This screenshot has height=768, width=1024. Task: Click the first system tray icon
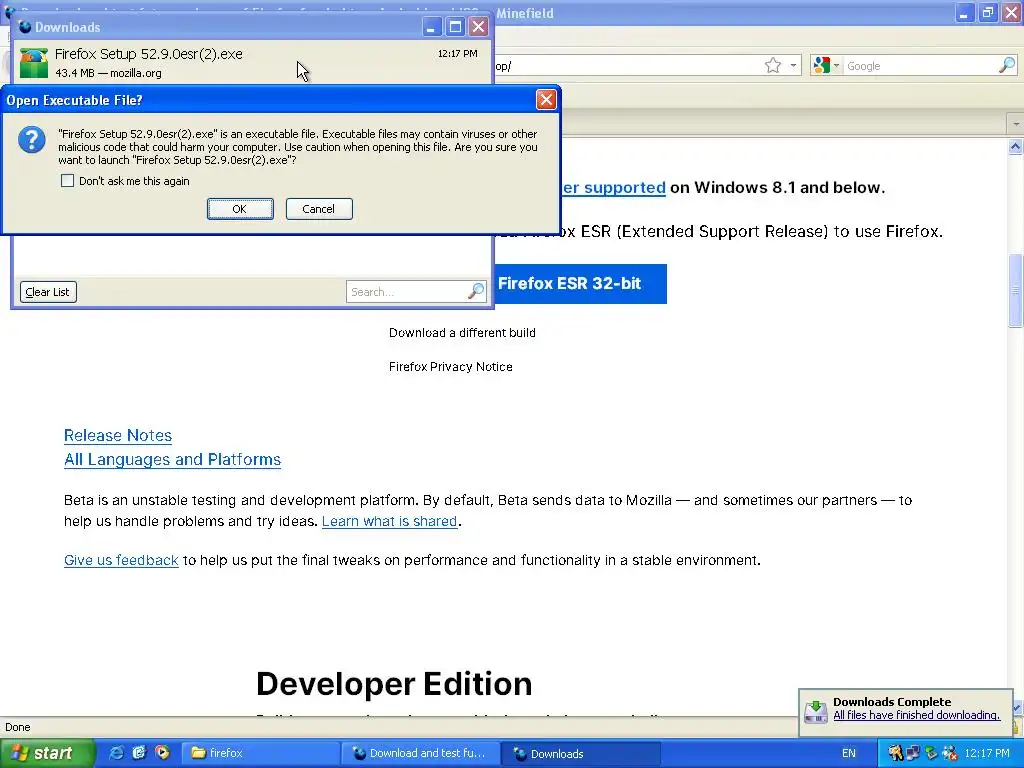point(895,753)
